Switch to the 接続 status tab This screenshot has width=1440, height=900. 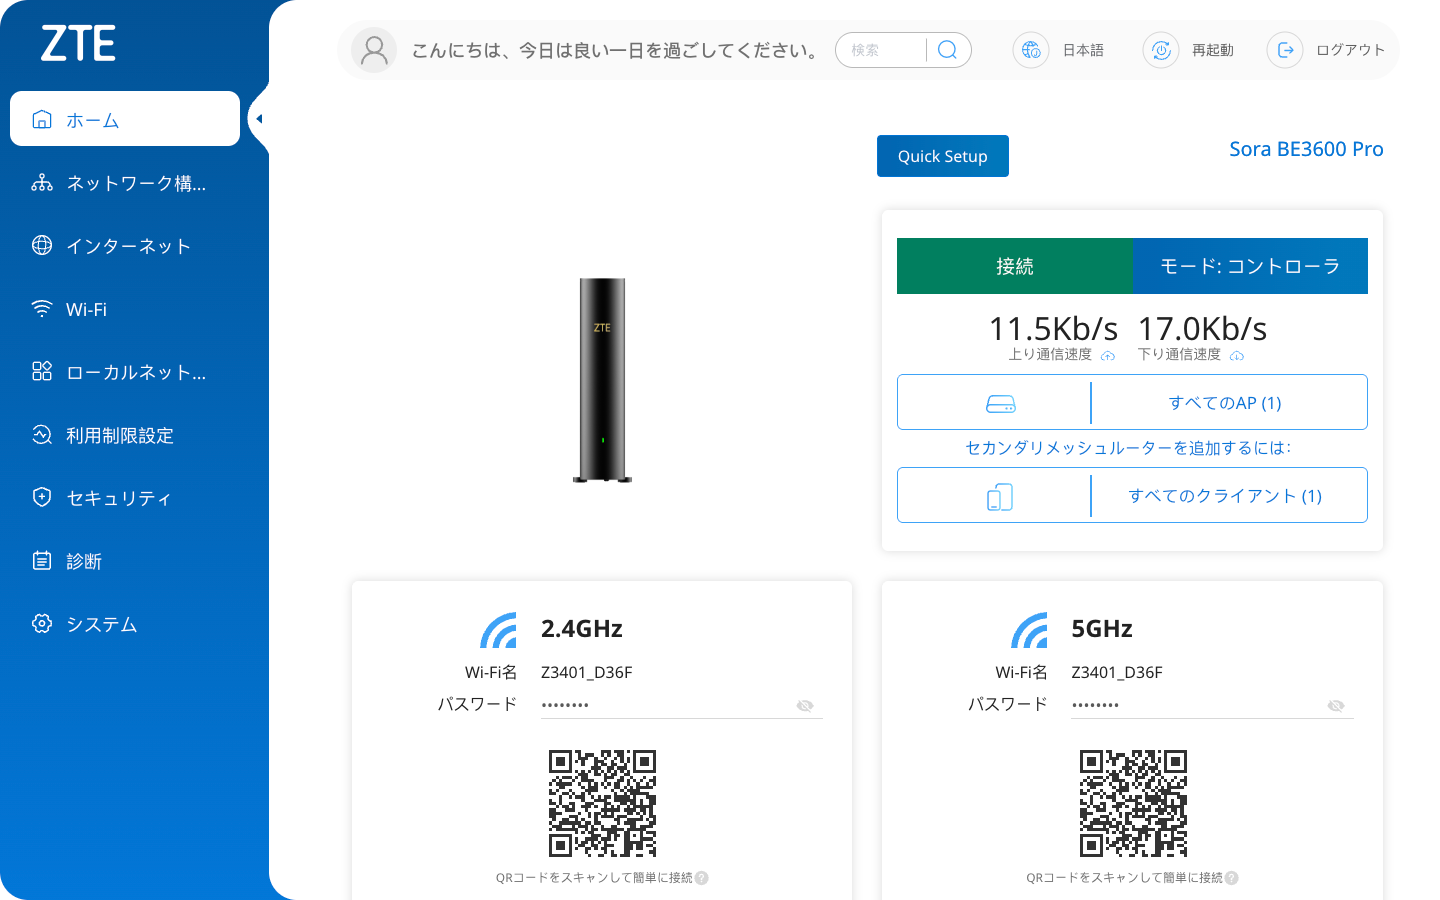[x=1014, y=266]
